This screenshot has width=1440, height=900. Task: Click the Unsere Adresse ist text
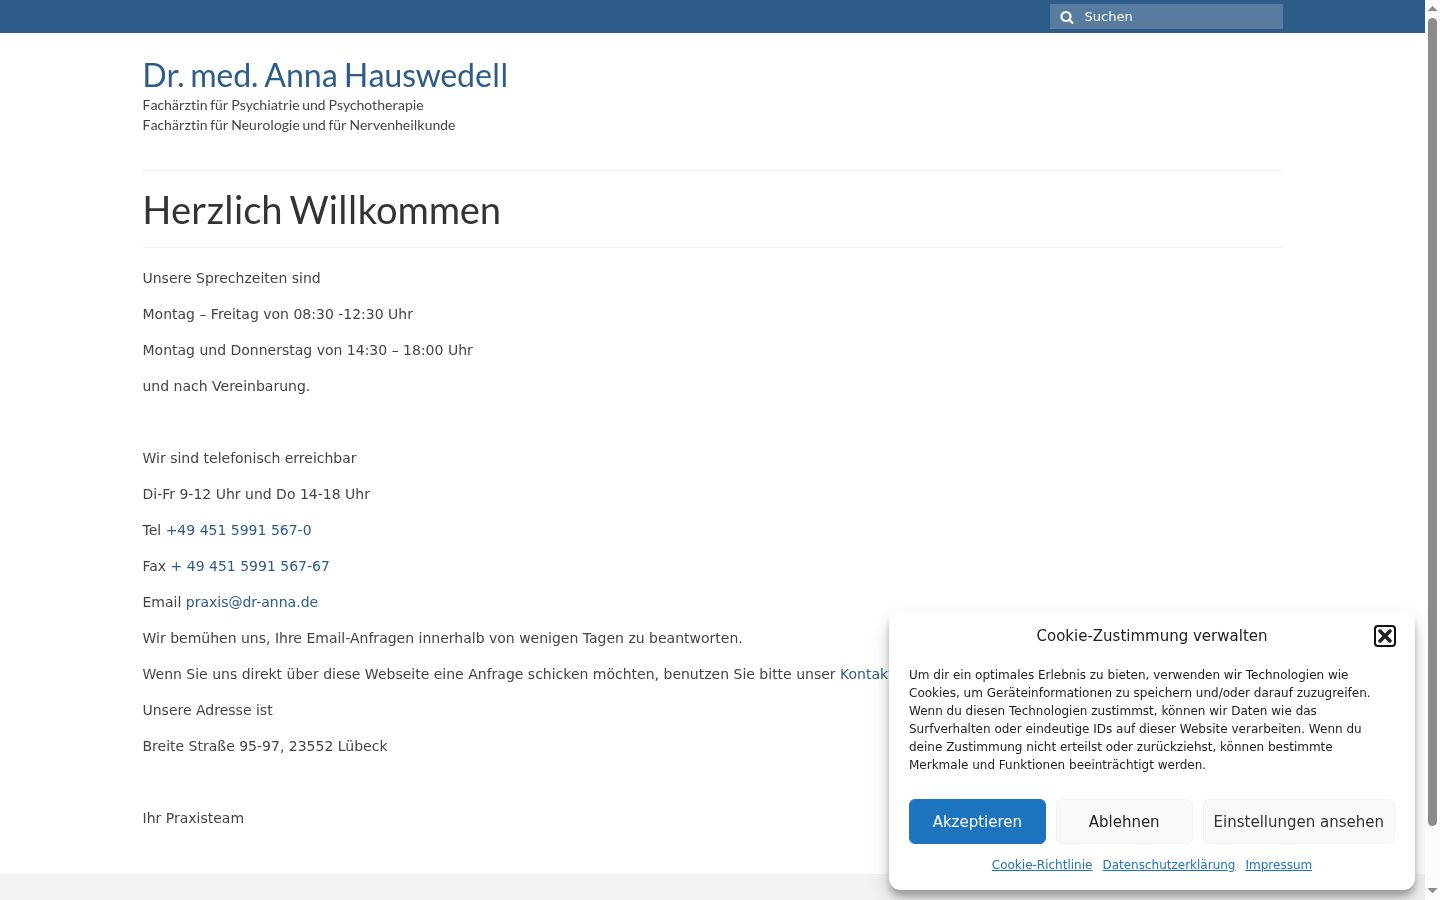click(x=208, y=710)
